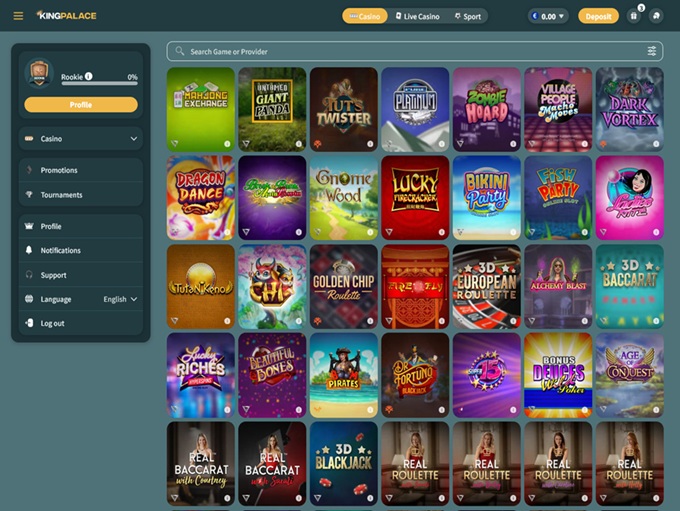The width and height of the screenshot is (680, 511).
Task: Click the yellow Profile button
Action: point(81,105)
